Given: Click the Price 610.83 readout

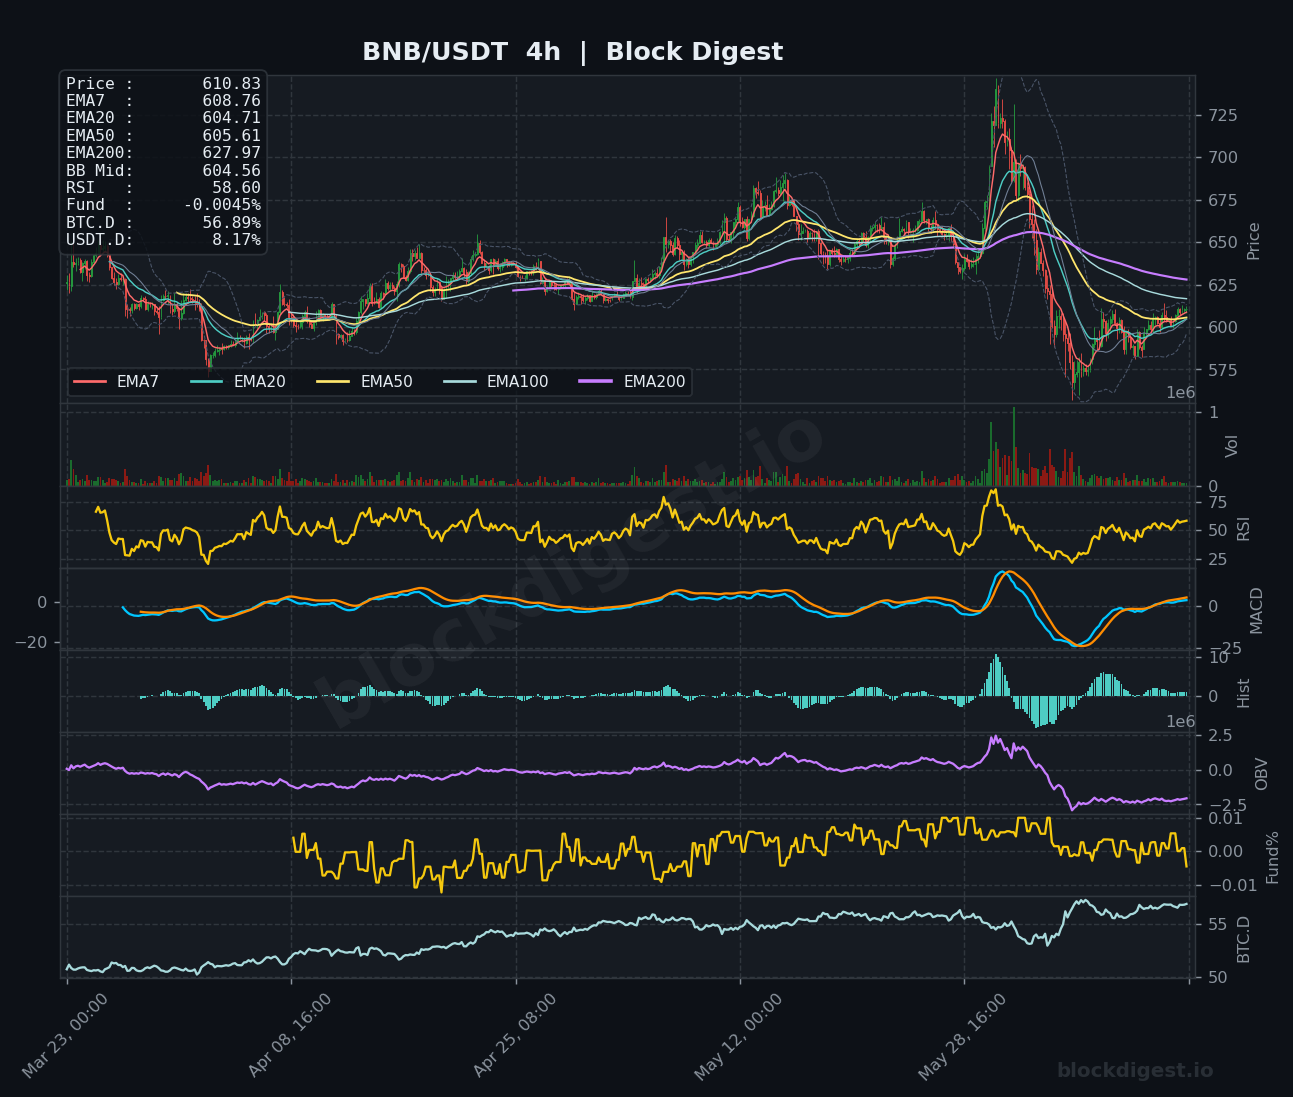Looking at the screenshot, I should pos(163,84).
